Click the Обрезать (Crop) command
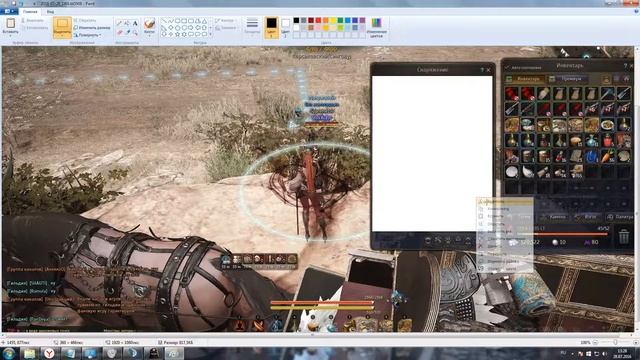Image resolution: width=640 pixels, height=360 pixels. pos(84,20)
